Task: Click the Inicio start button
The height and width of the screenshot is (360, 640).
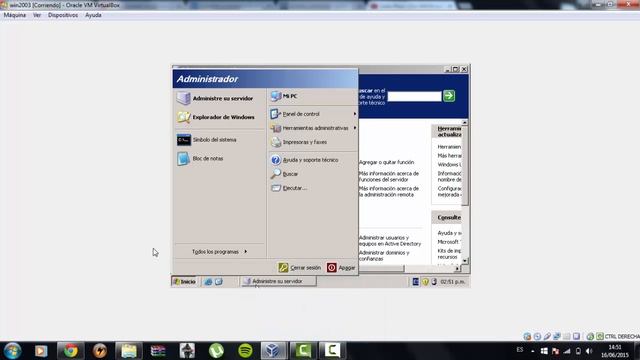Action: (184, 282)
